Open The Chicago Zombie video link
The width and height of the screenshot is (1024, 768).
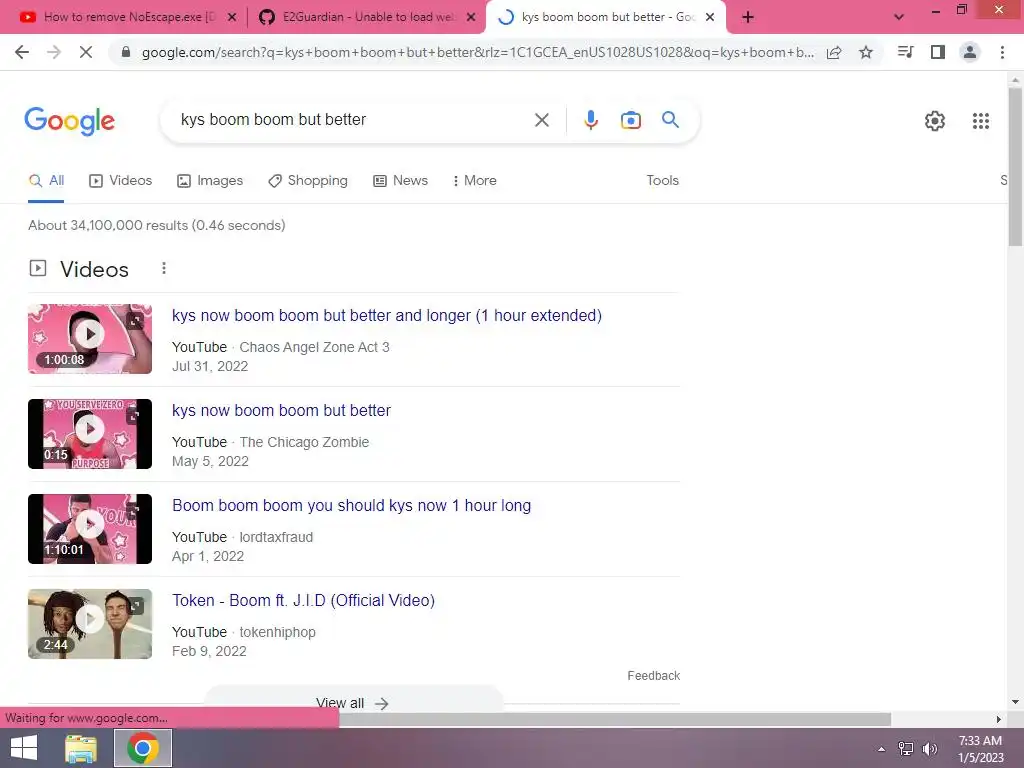pyautogui.click(x=281, y=411)
